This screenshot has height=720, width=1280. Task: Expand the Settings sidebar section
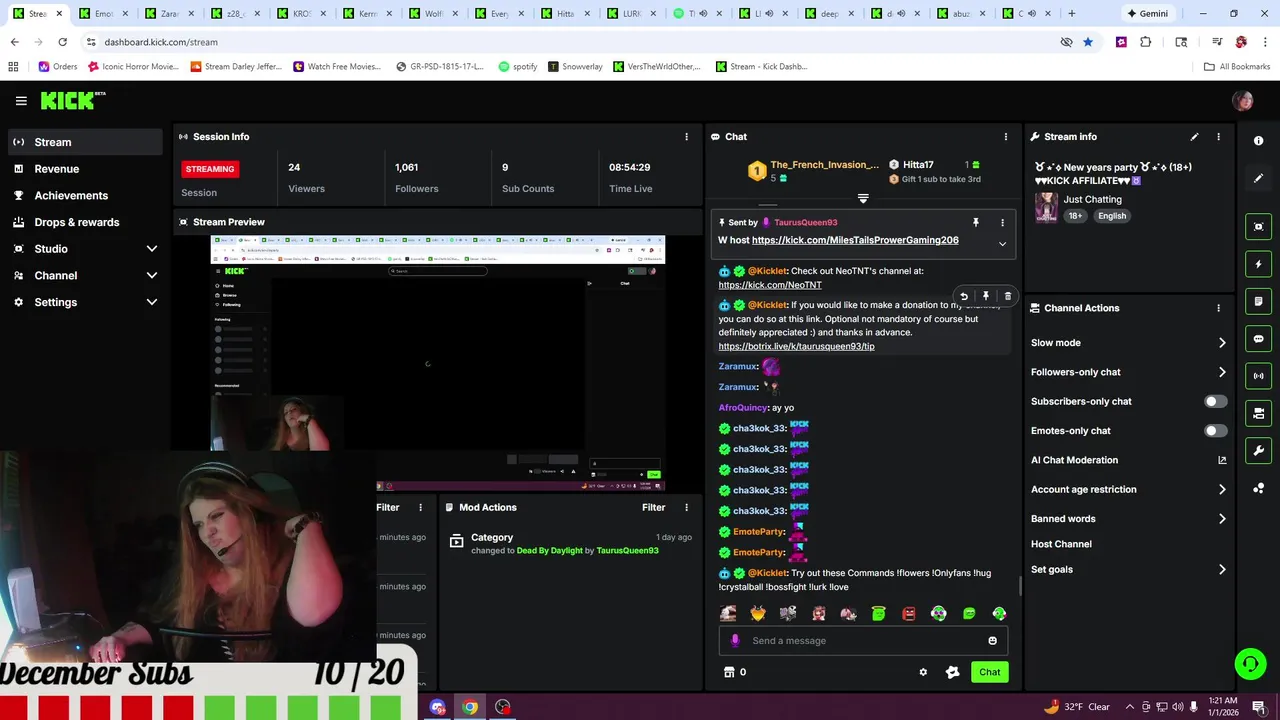[152, 302]
